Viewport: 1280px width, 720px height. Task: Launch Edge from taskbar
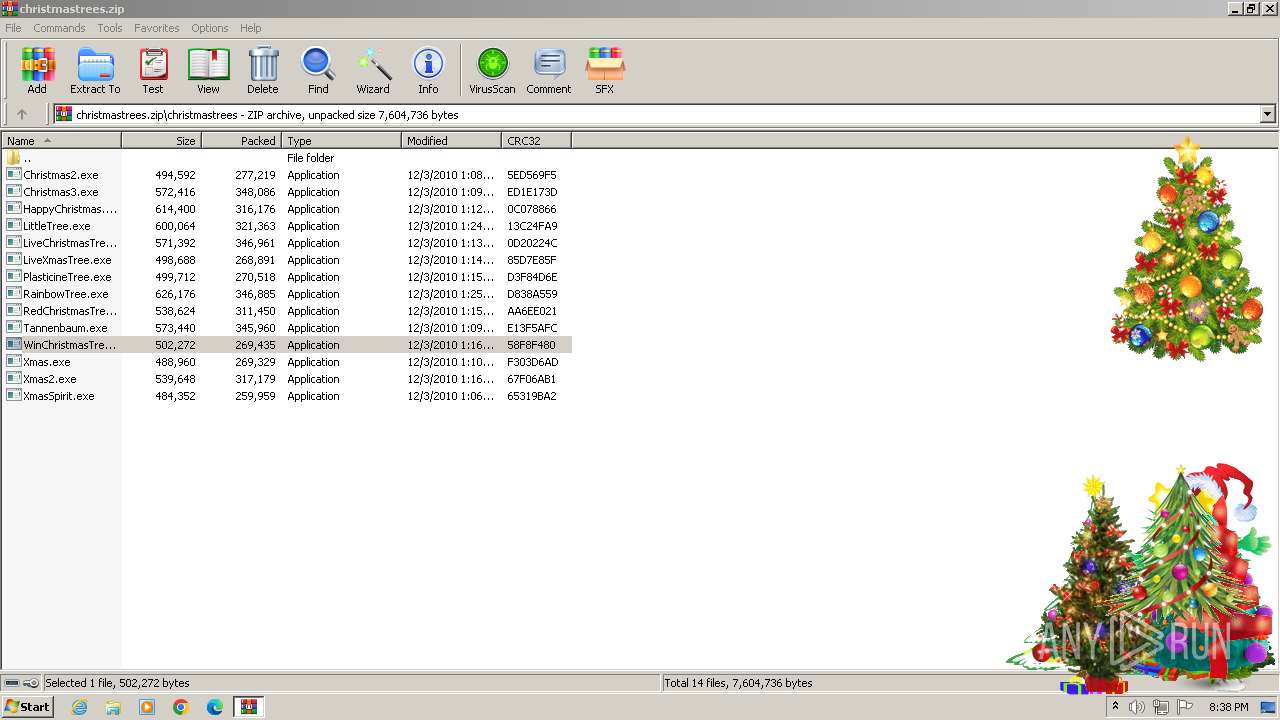[x=215, y=707]
